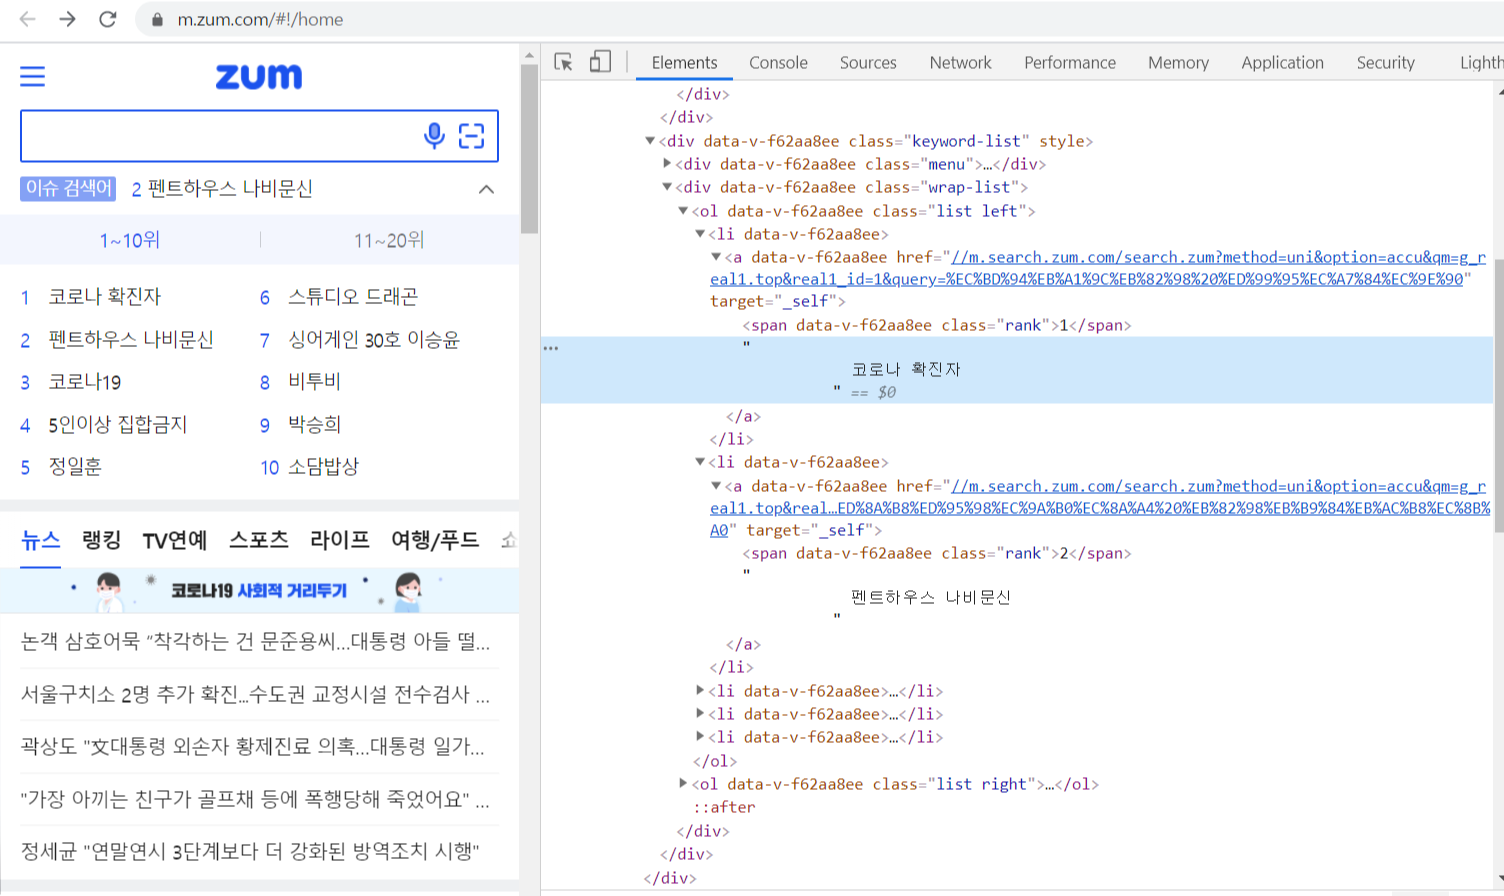Screen dimensions: 1504x896
Task: Open the zum hamburger menu
Action: tap(33, 76)
